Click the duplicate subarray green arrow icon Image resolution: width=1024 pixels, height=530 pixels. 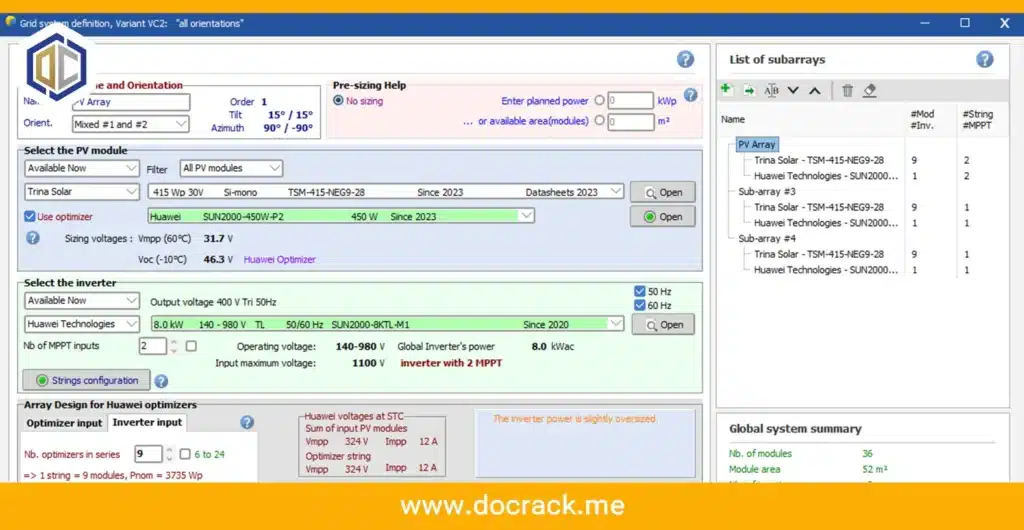(749, 91)
